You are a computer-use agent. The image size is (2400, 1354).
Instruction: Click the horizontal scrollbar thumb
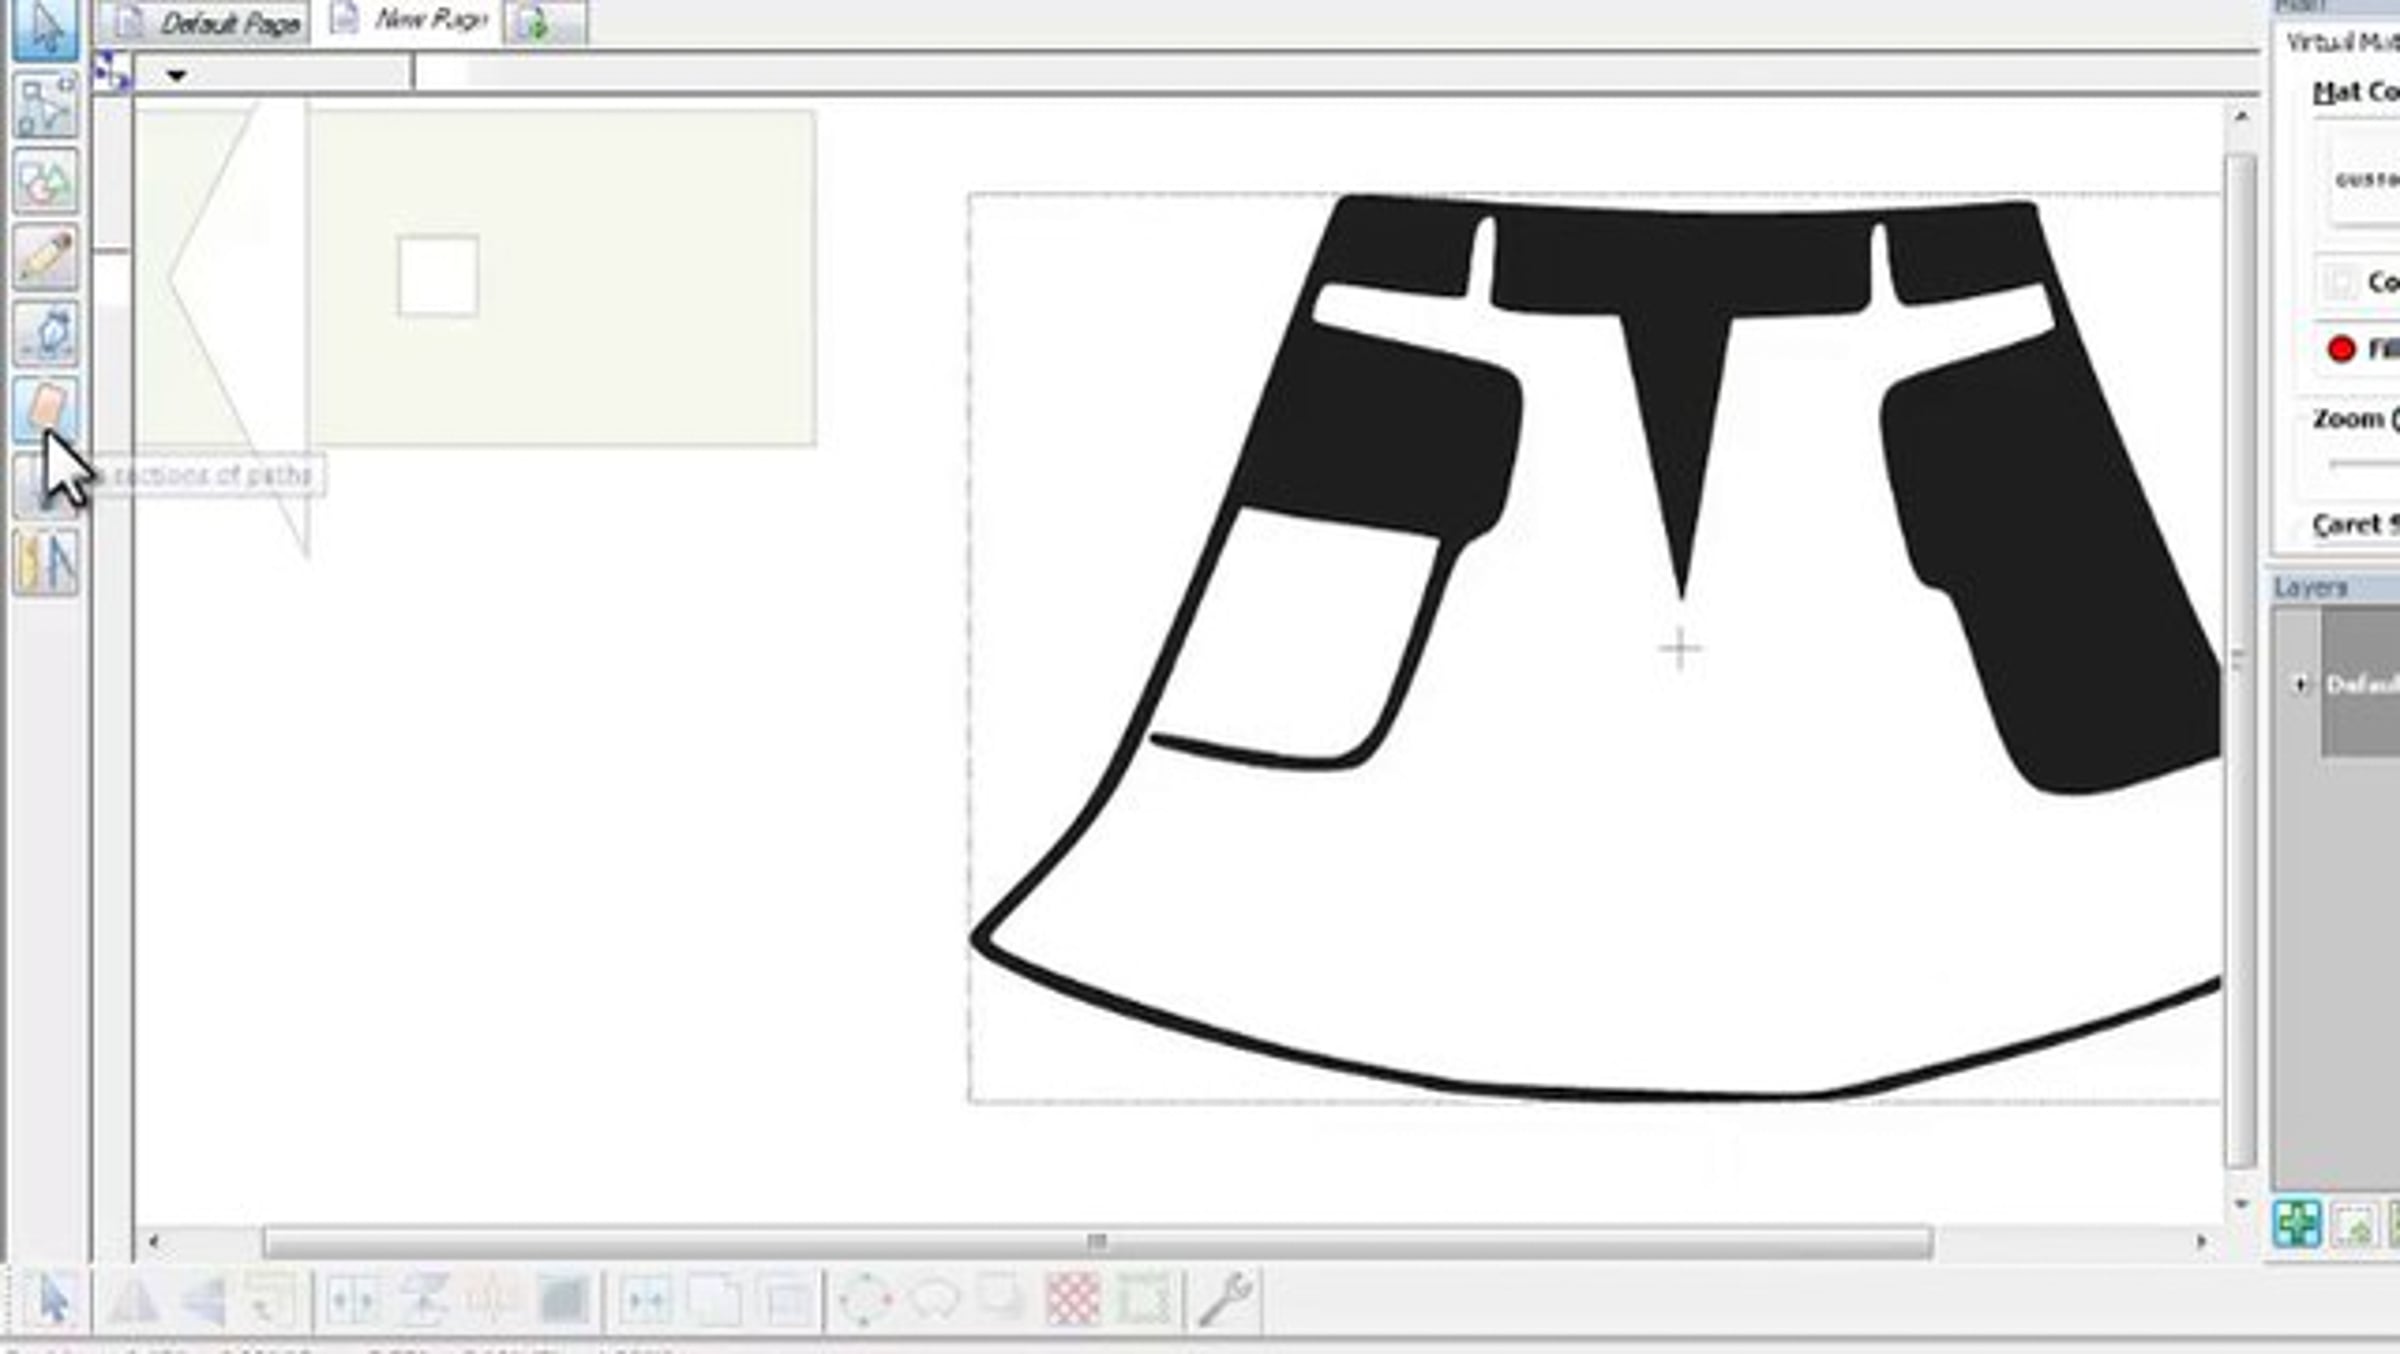click(1097, 1242)
